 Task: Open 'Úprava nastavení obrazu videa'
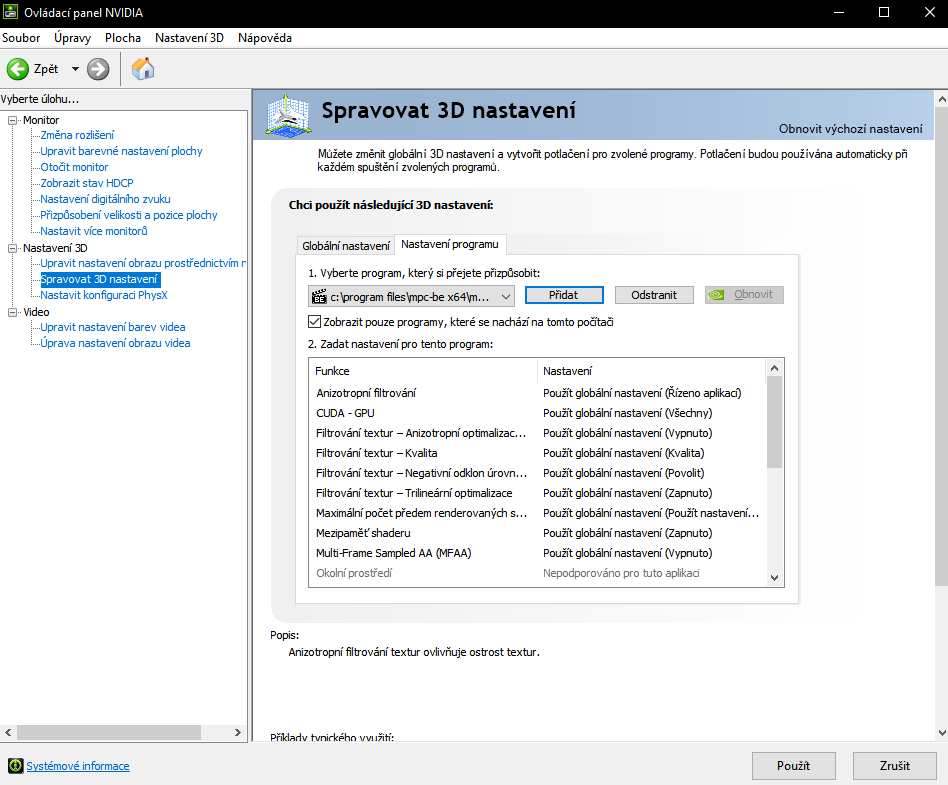pos(115,343)
